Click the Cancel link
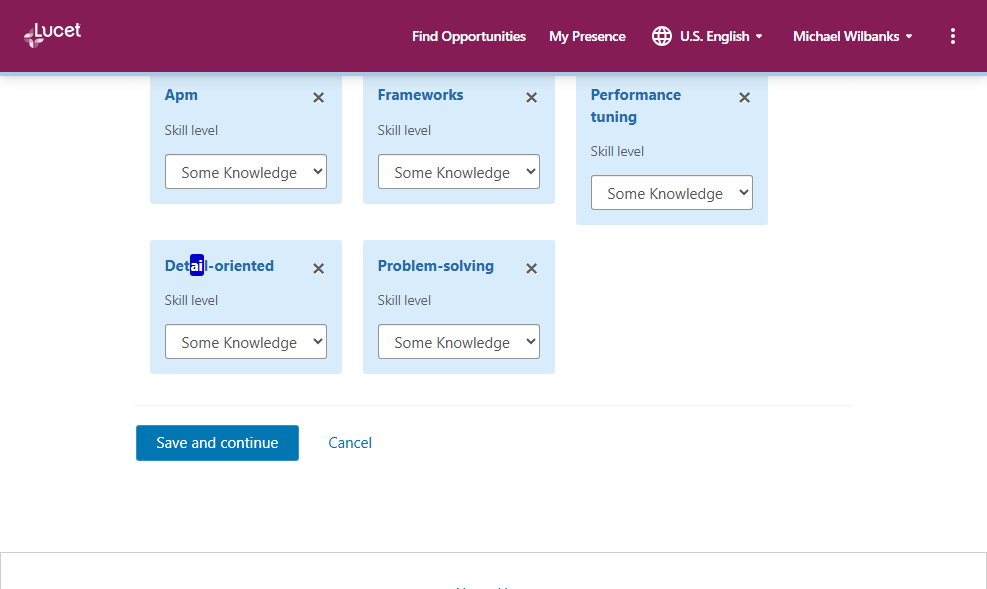This screenshot has width=987, height=589. click(350, 442)
